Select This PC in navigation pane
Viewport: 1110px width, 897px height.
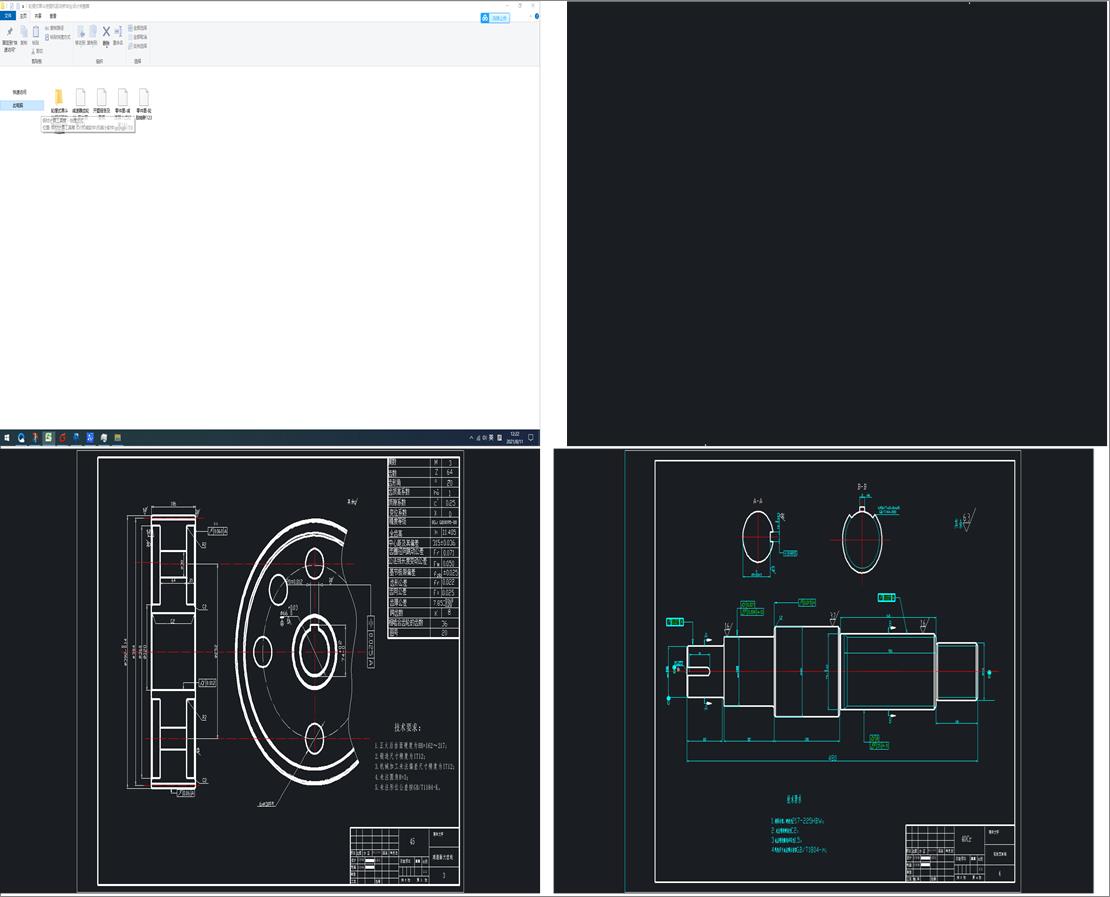click(19, 105)
